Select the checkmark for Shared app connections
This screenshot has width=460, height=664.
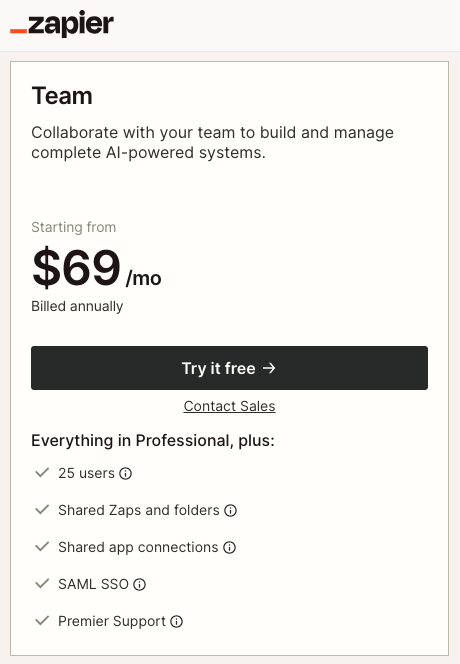pos(42,547)
